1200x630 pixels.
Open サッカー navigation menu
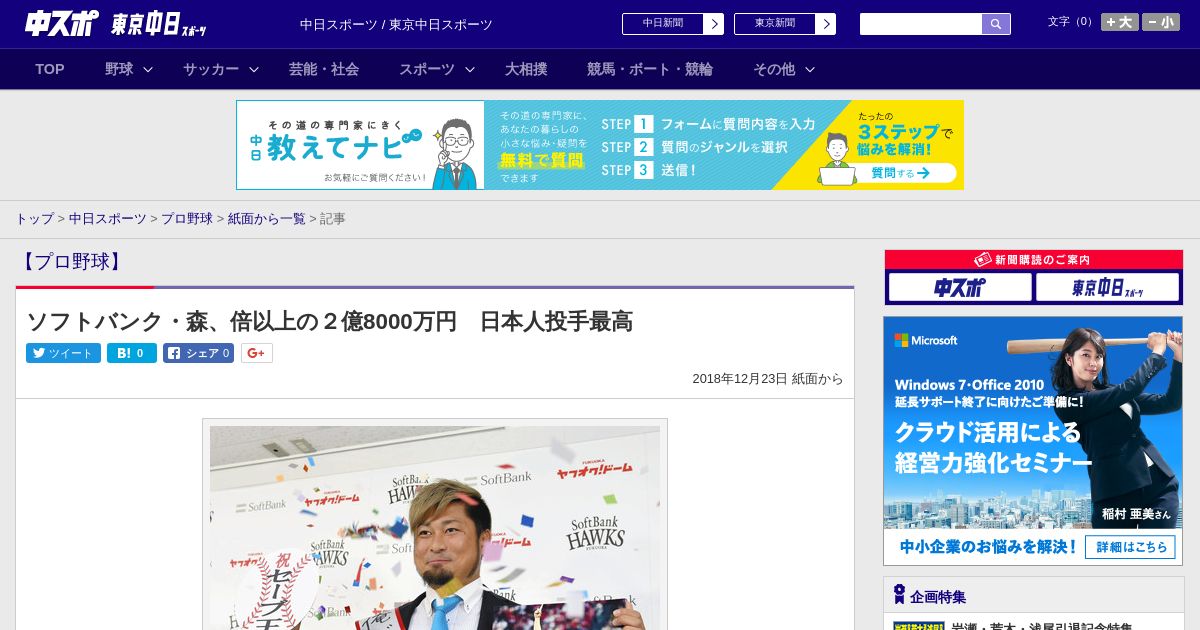click(x=211, y=69)
